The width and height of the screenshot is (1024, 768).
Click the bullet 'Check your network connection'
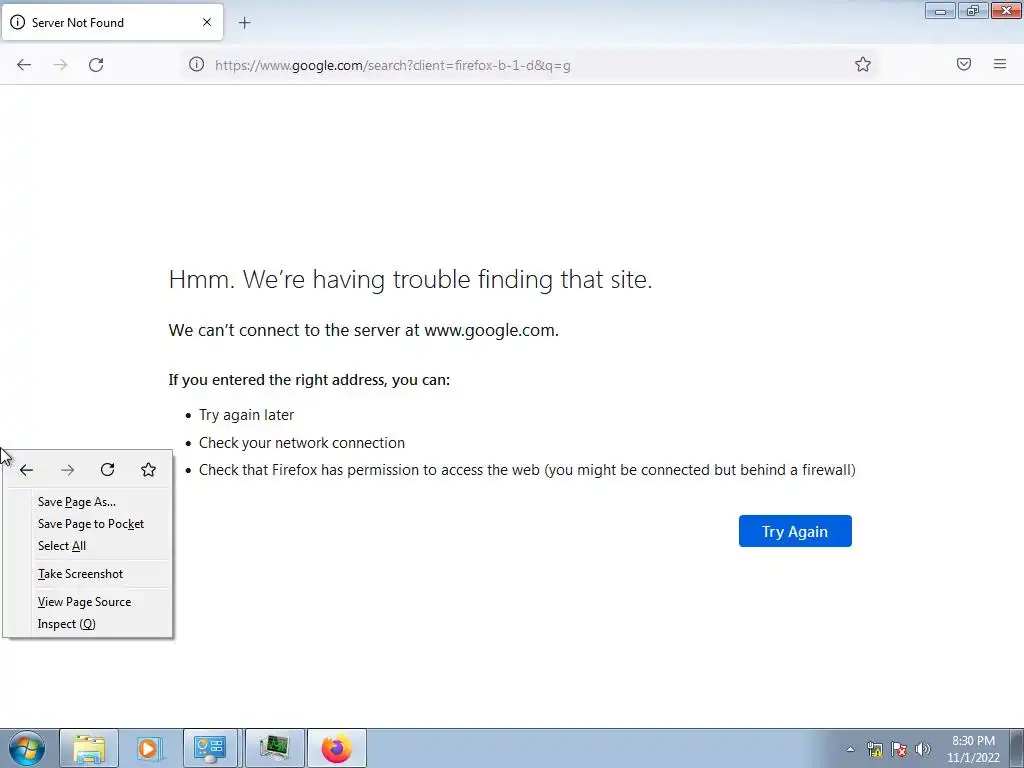click(x=302, y=443)
